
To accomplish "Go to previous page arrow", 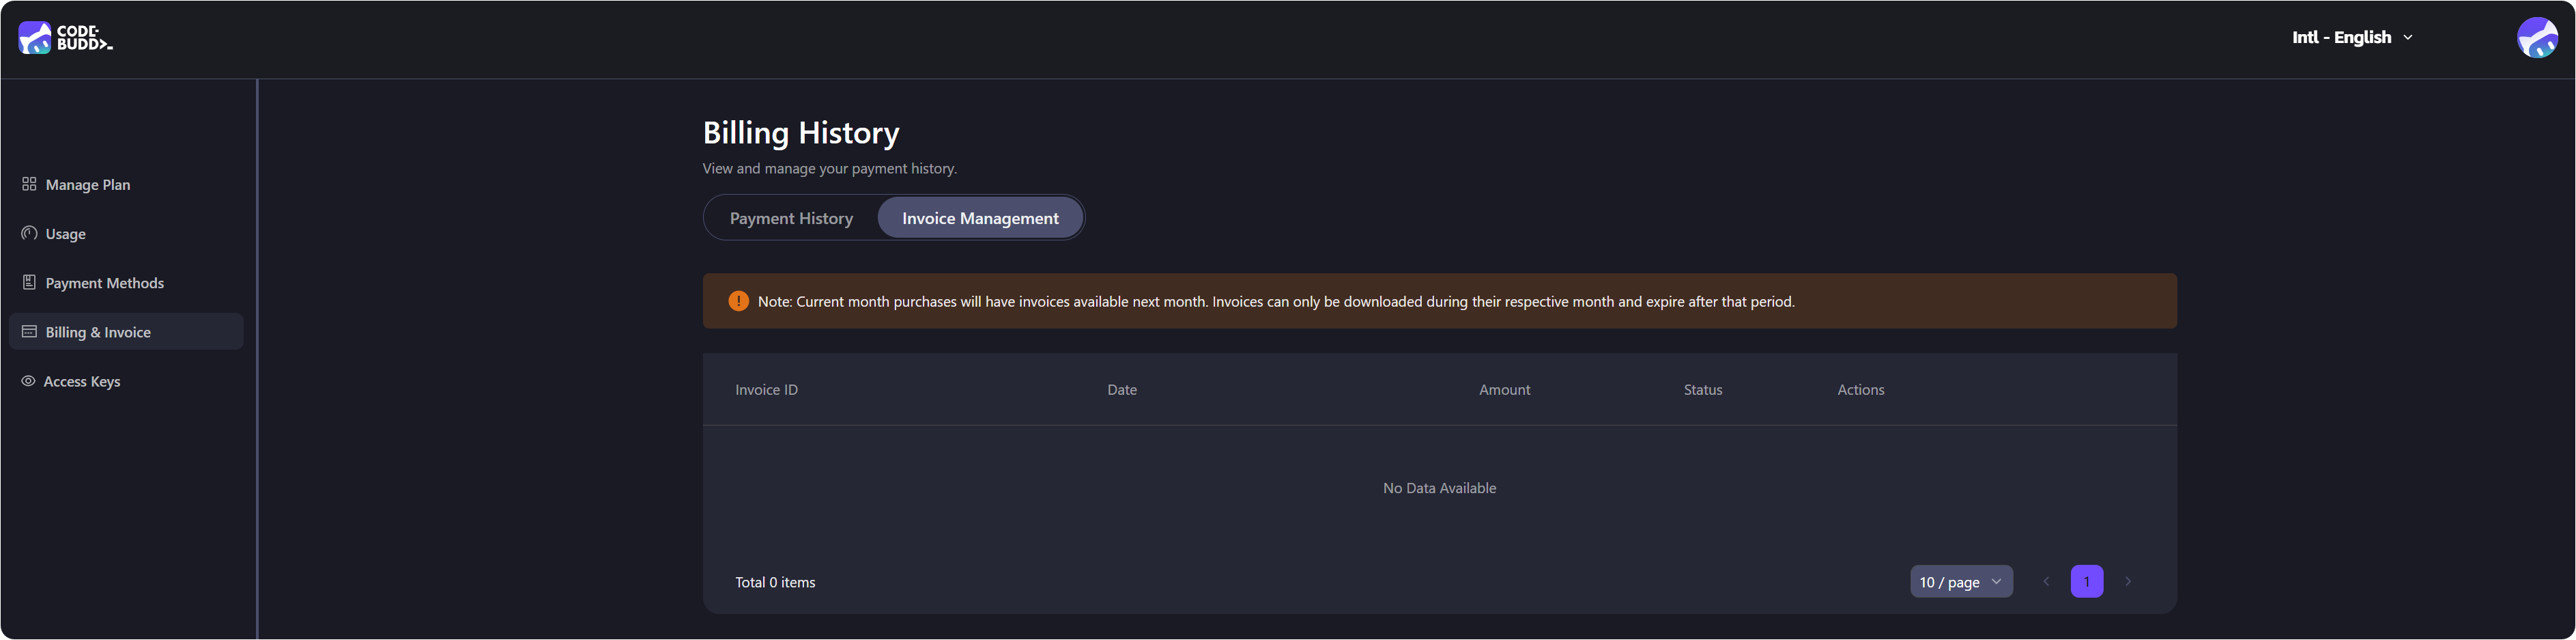I will point(2046,581).
